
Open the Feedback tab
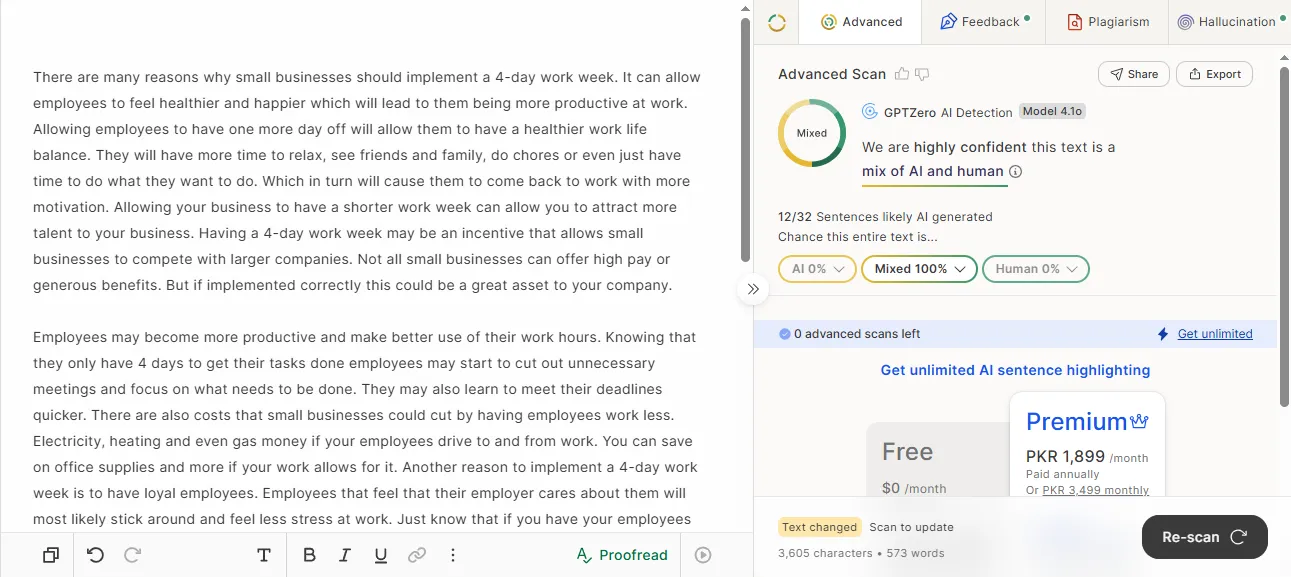984,22
